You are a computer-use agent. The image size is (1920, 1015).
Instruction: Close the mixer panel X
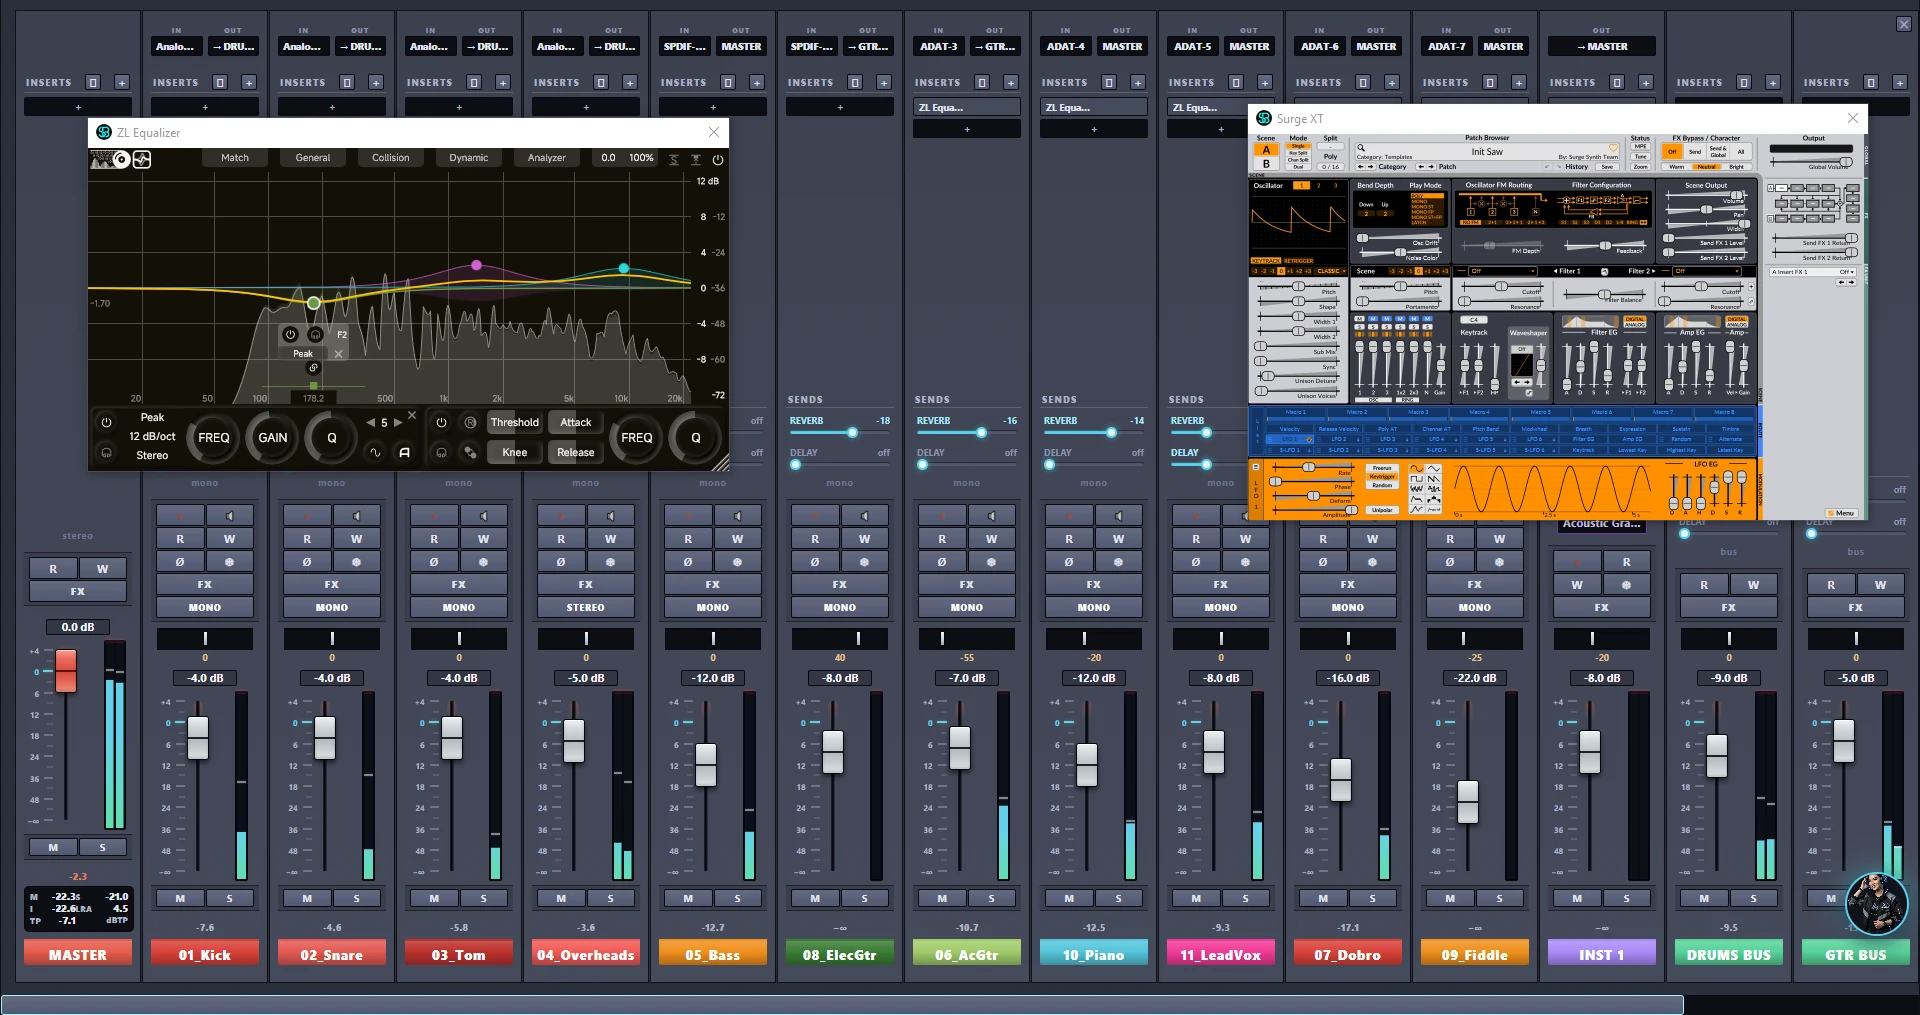tap(1904, 24)
